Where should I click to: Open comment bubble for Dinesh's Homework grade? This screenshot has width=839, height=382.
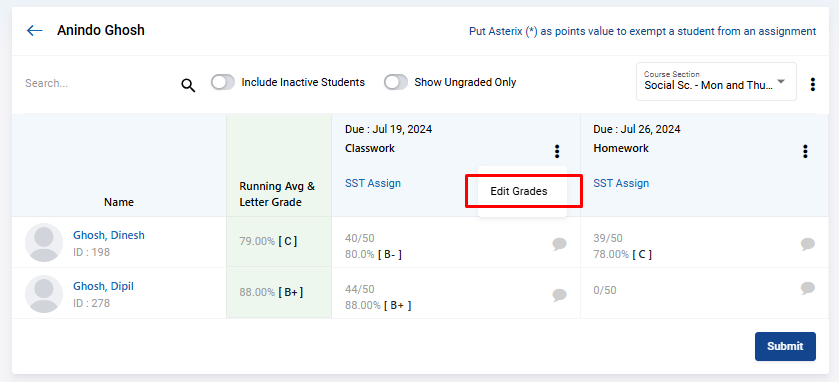coord(808,245)
